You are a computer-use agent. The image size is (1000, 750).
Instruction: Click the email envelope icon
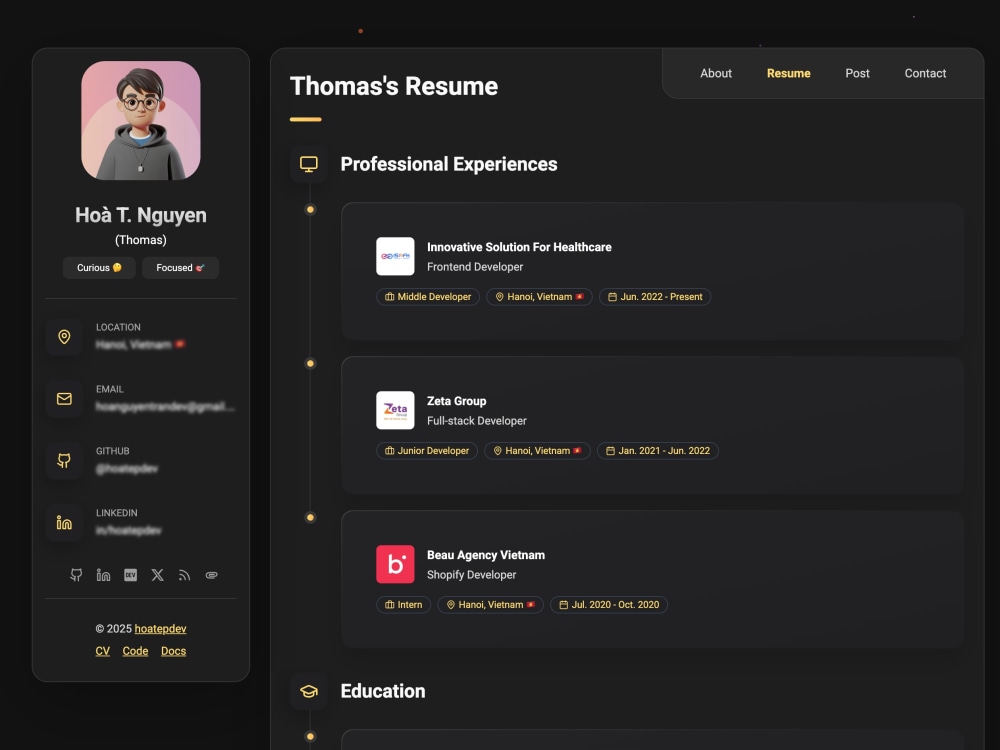click(64, 399)
